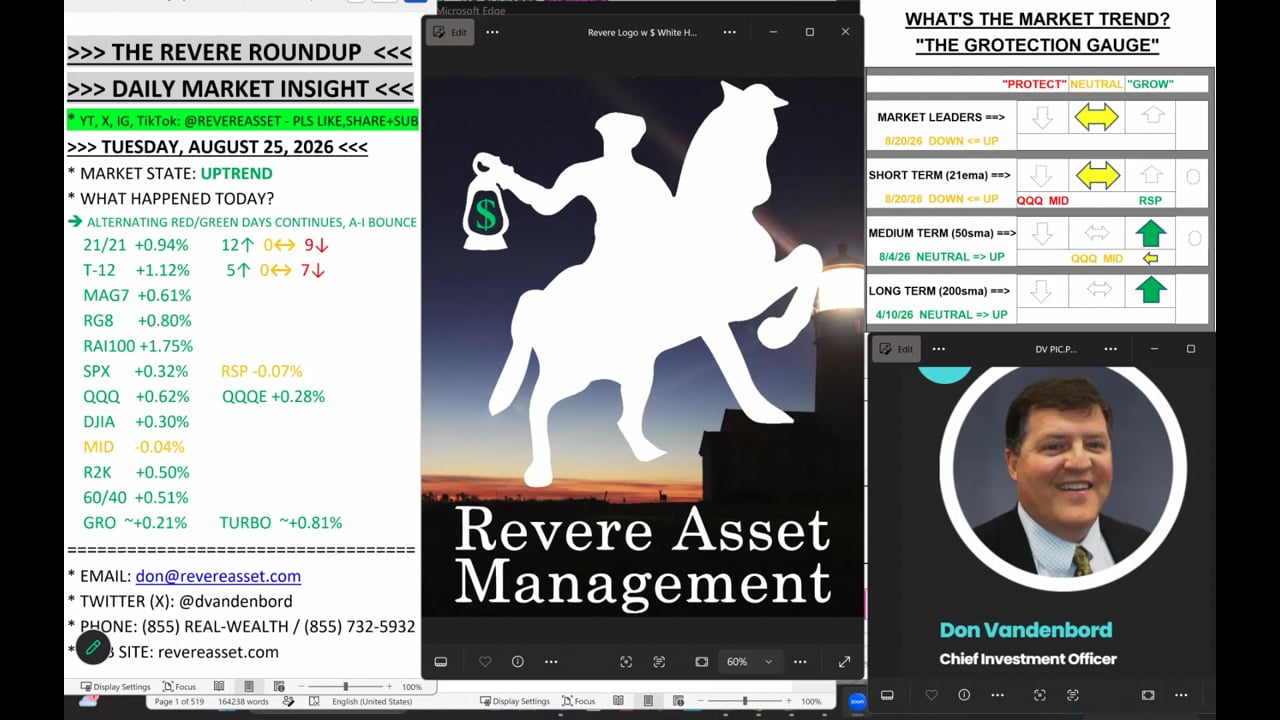Click 100% zoom level in left Word window
This screenshot has width=1280, height=720.
tap(411, 687)
